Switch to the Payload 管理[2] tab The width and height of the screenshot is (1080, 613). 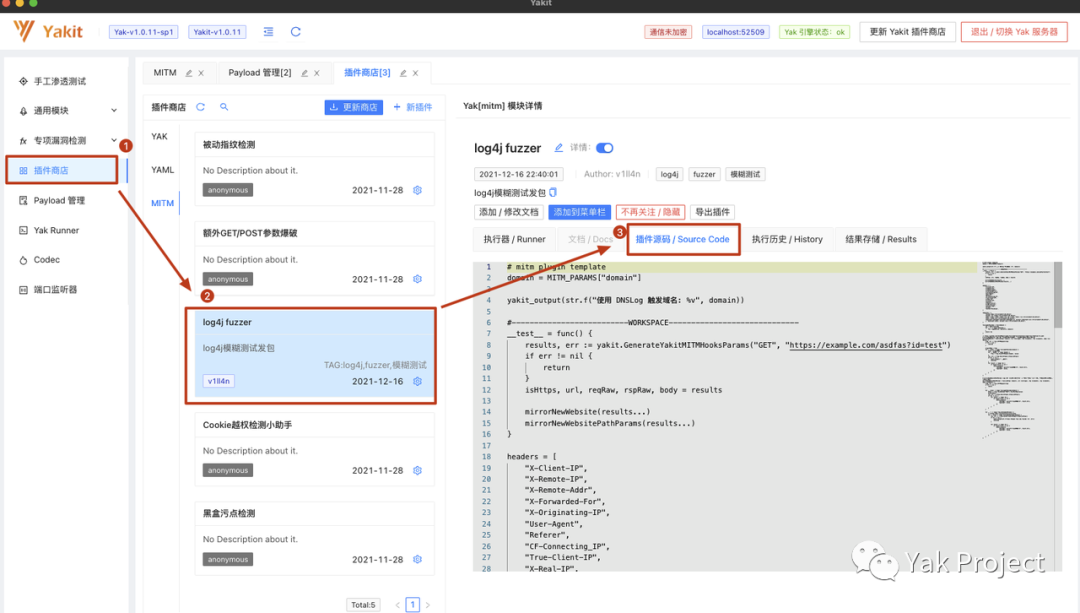260,72
